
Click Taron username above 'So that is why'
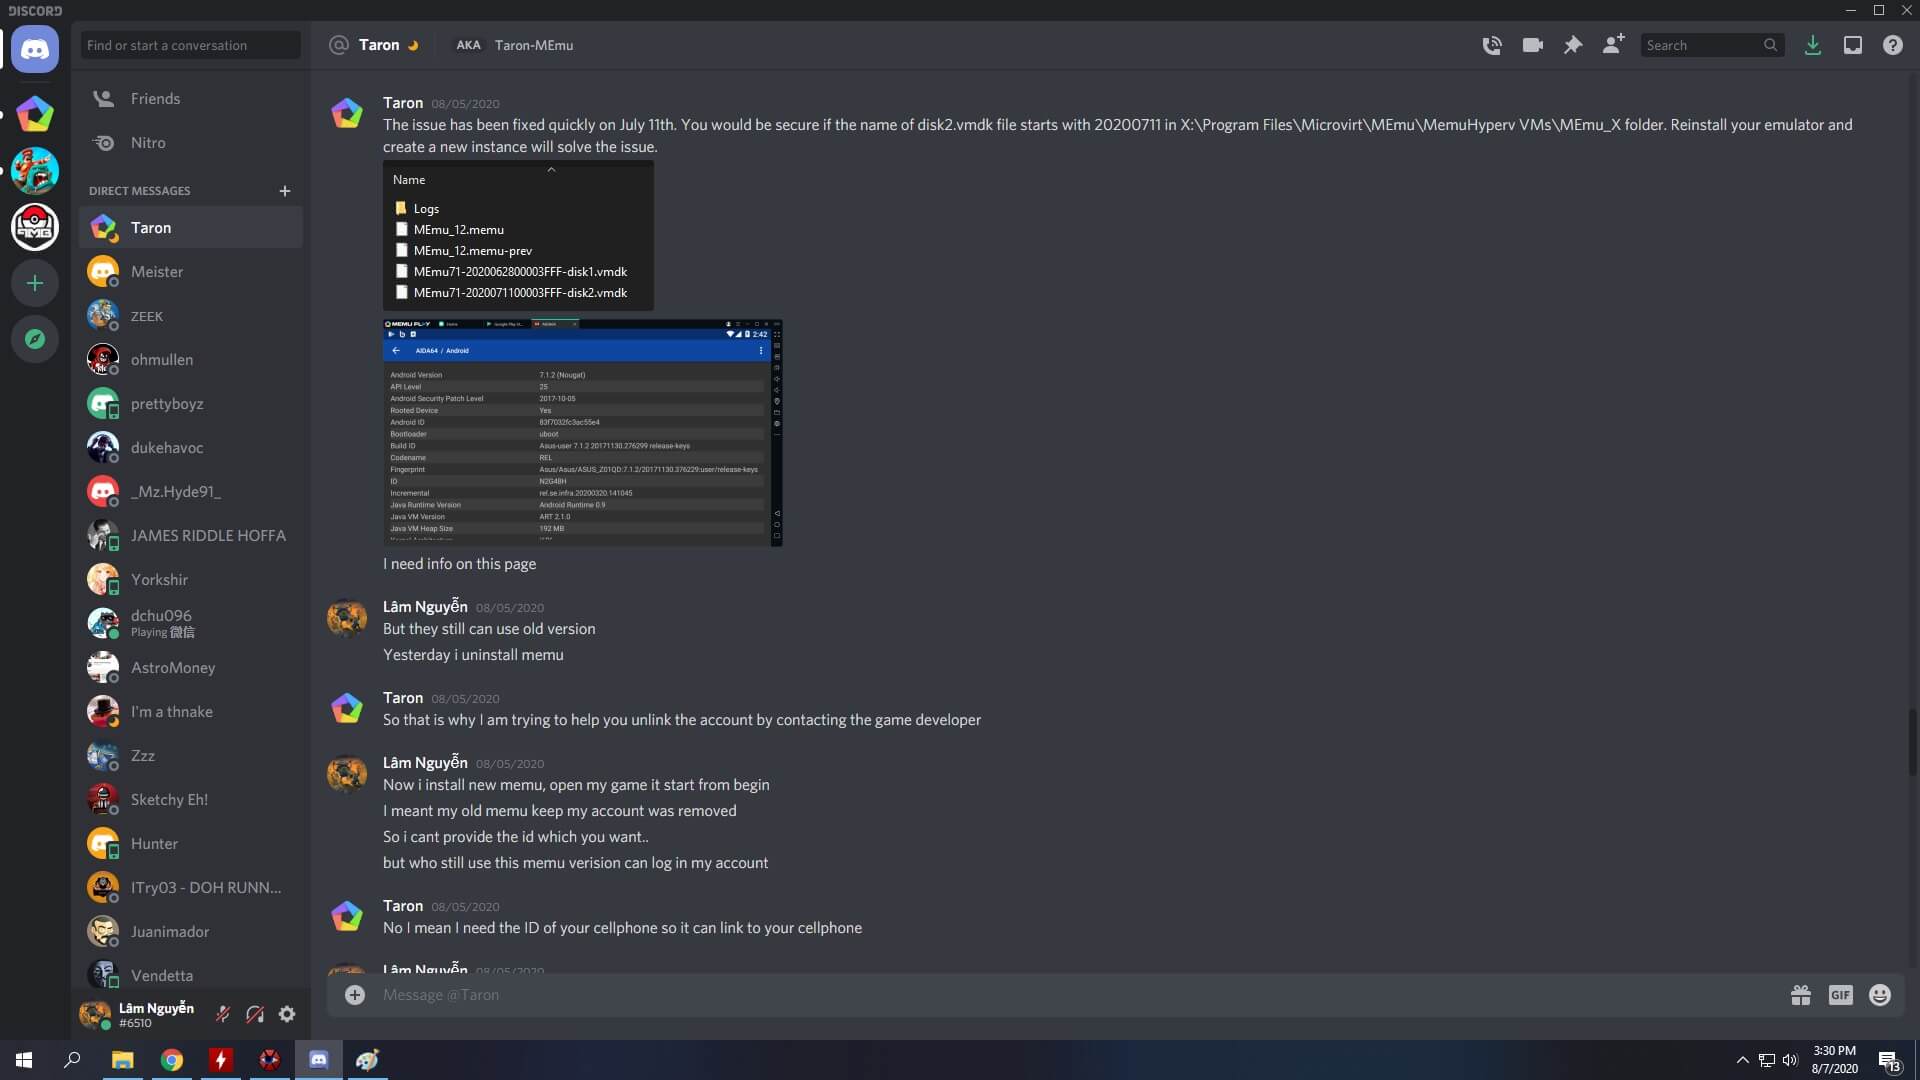403,698
